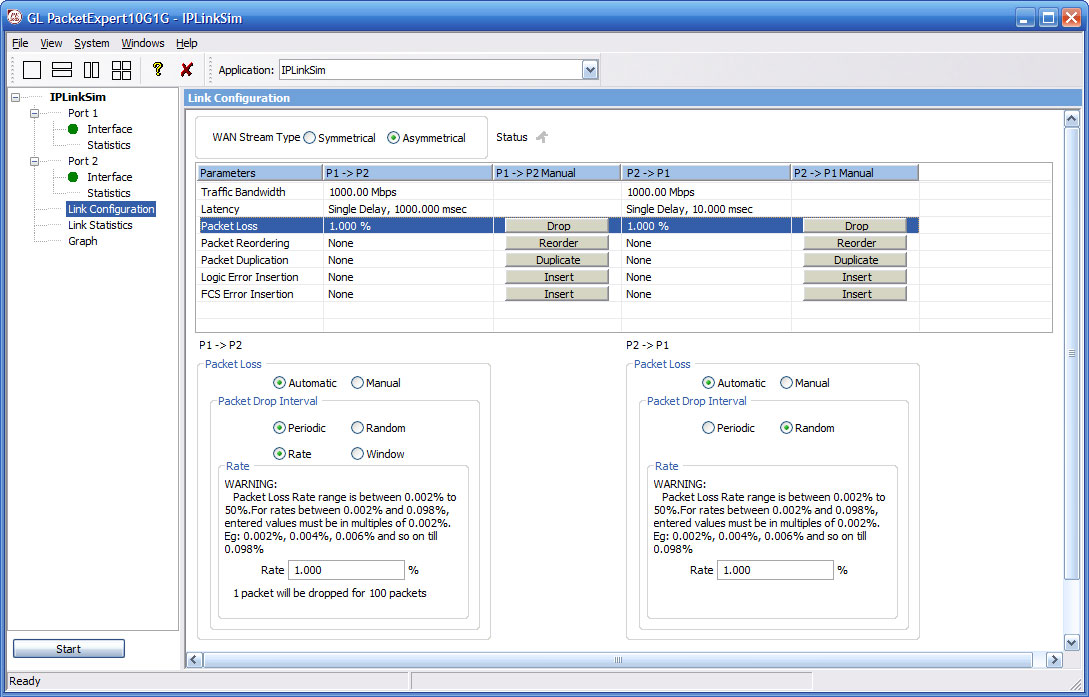Open Statistics under Port 1
1089x697 pixels.
tap(108, 145)
